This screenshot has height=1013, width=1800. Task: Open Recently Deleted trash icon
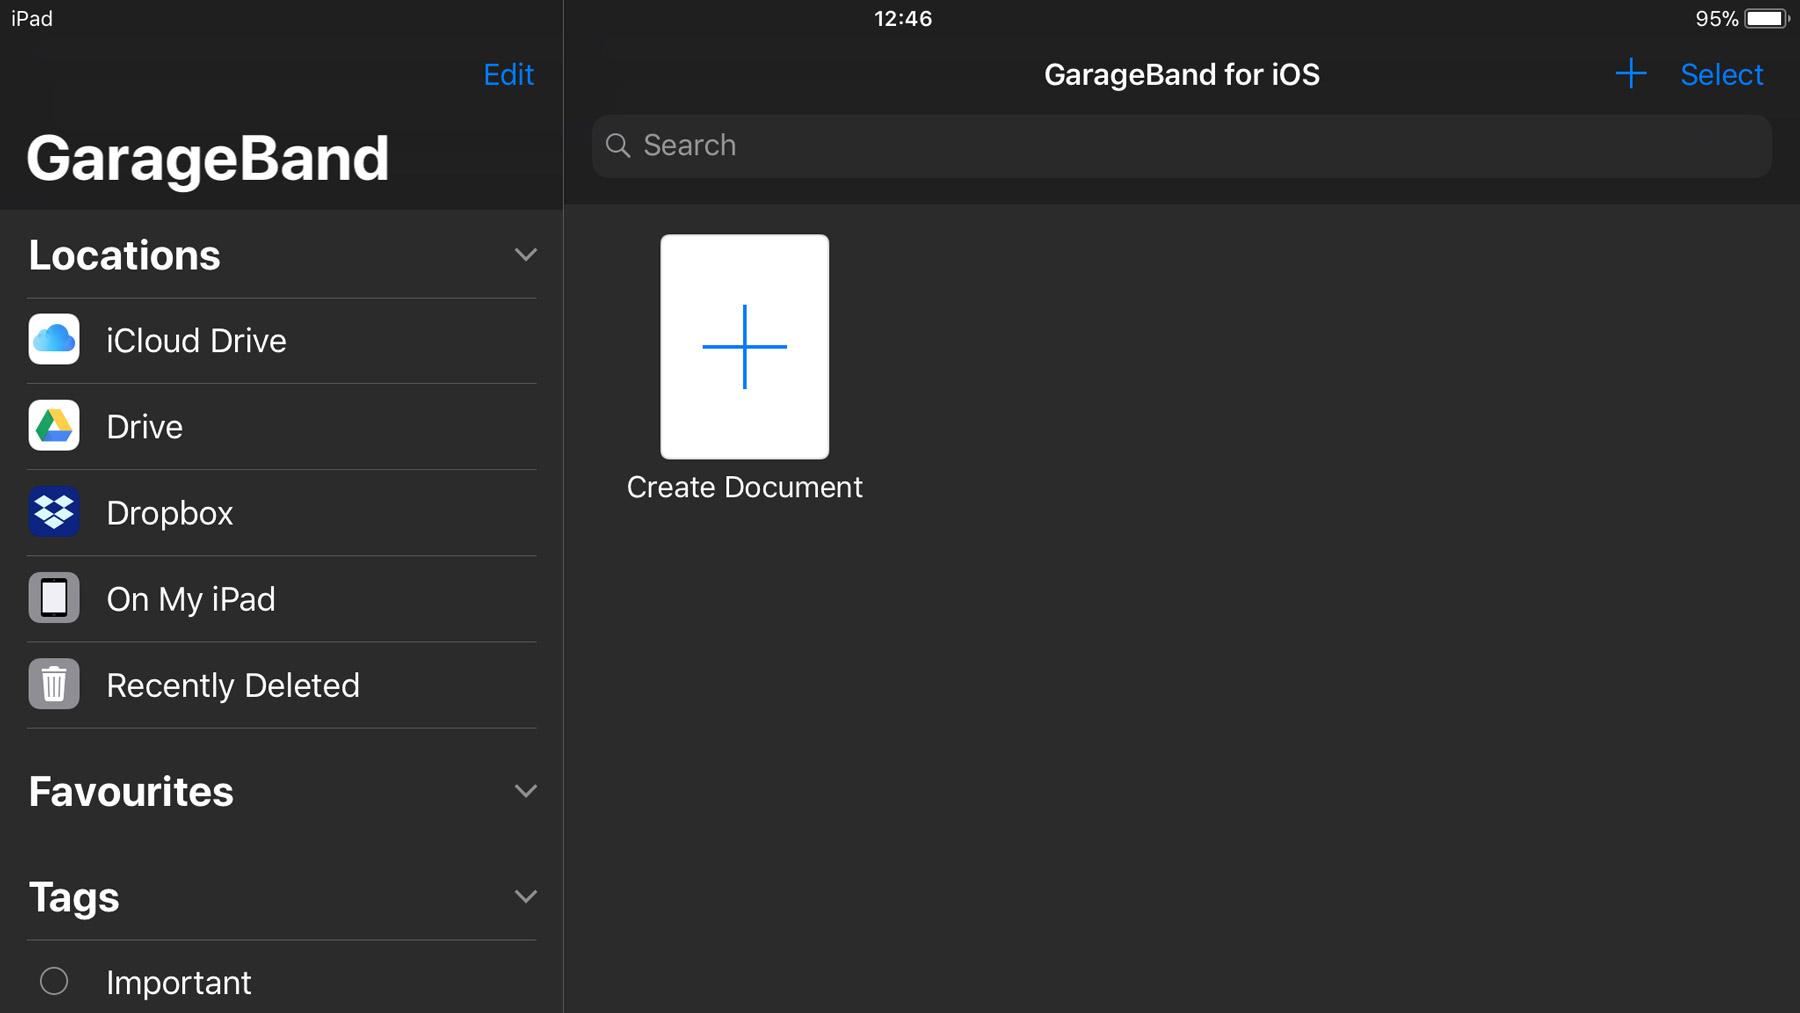pos(54,684)
